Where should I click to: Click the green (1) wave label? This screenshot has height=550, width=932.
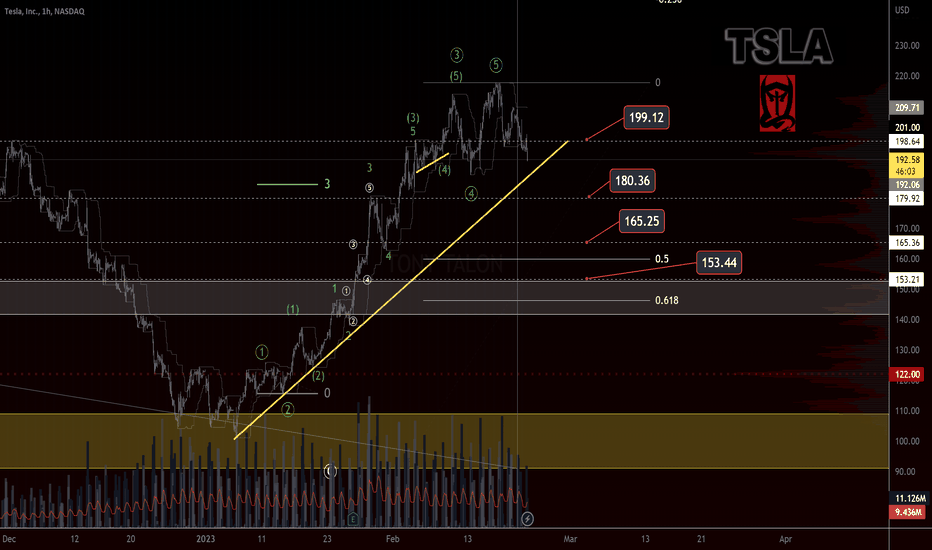pyautogui.click(x=293, y=309)
